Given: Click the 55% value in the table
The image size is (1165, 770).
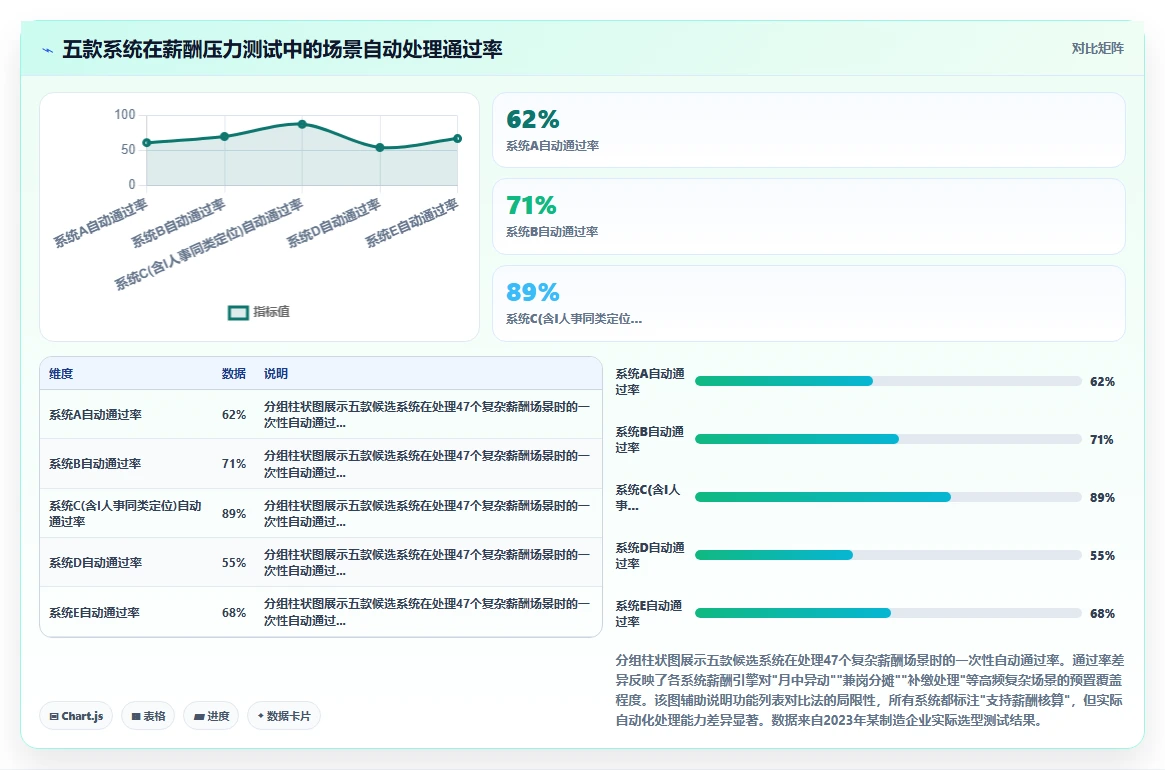Looking at the screenshot, I should tap(233, 563).
